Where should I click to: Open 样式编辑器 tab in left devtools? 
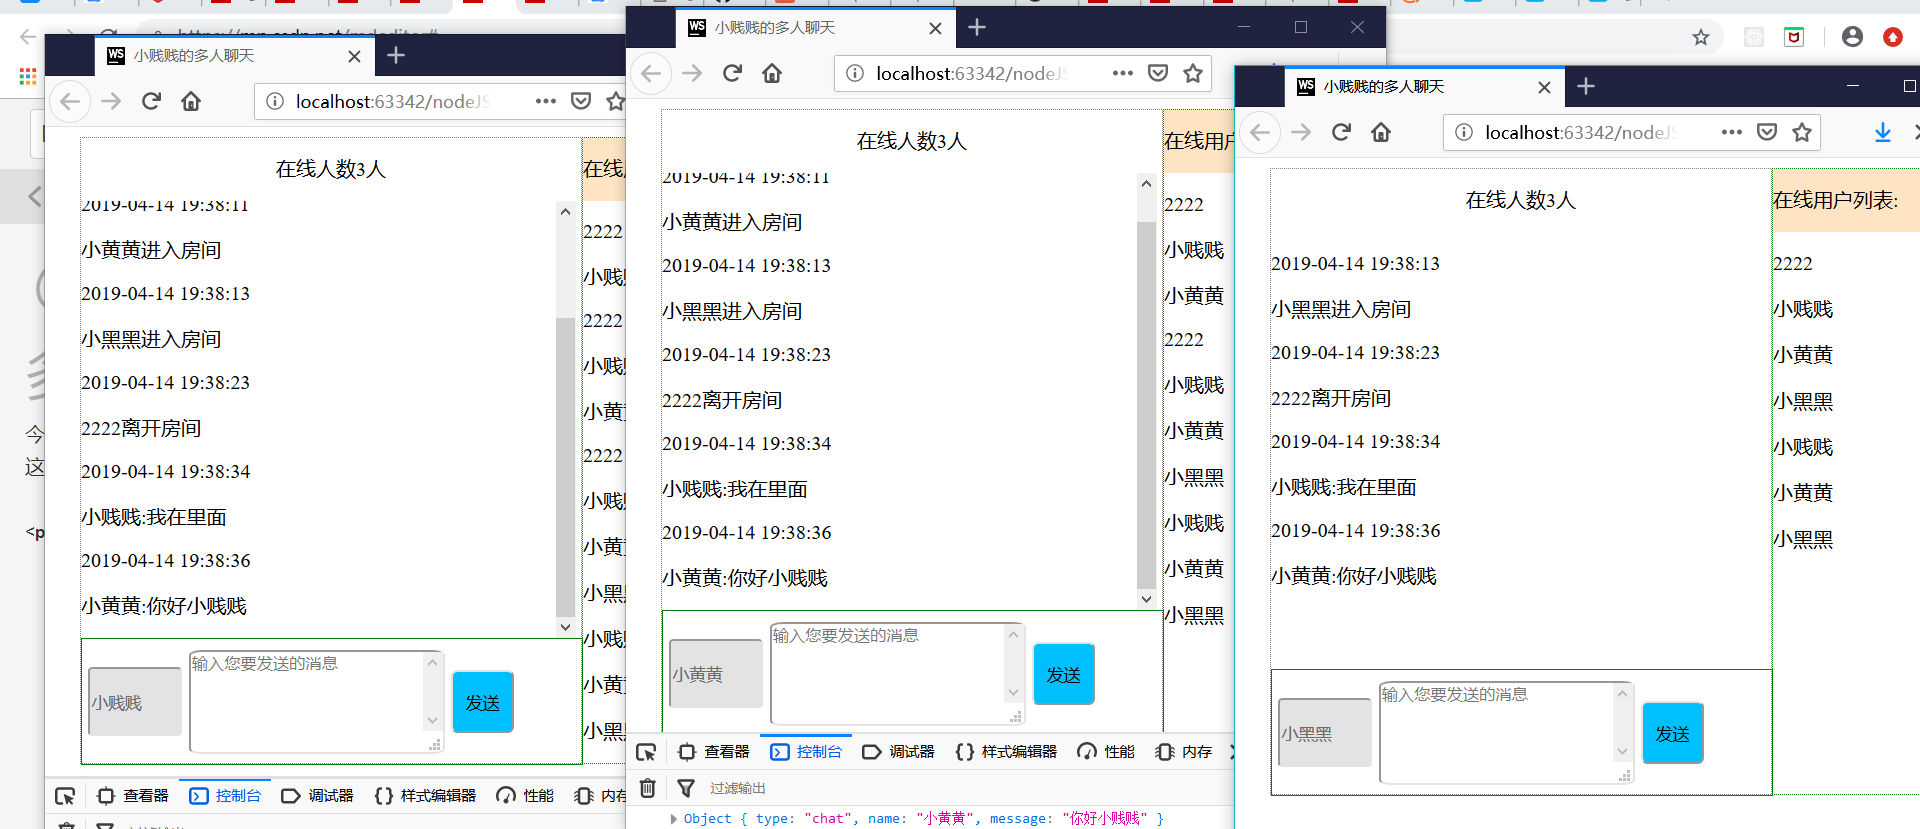click(x=425, y=796)
